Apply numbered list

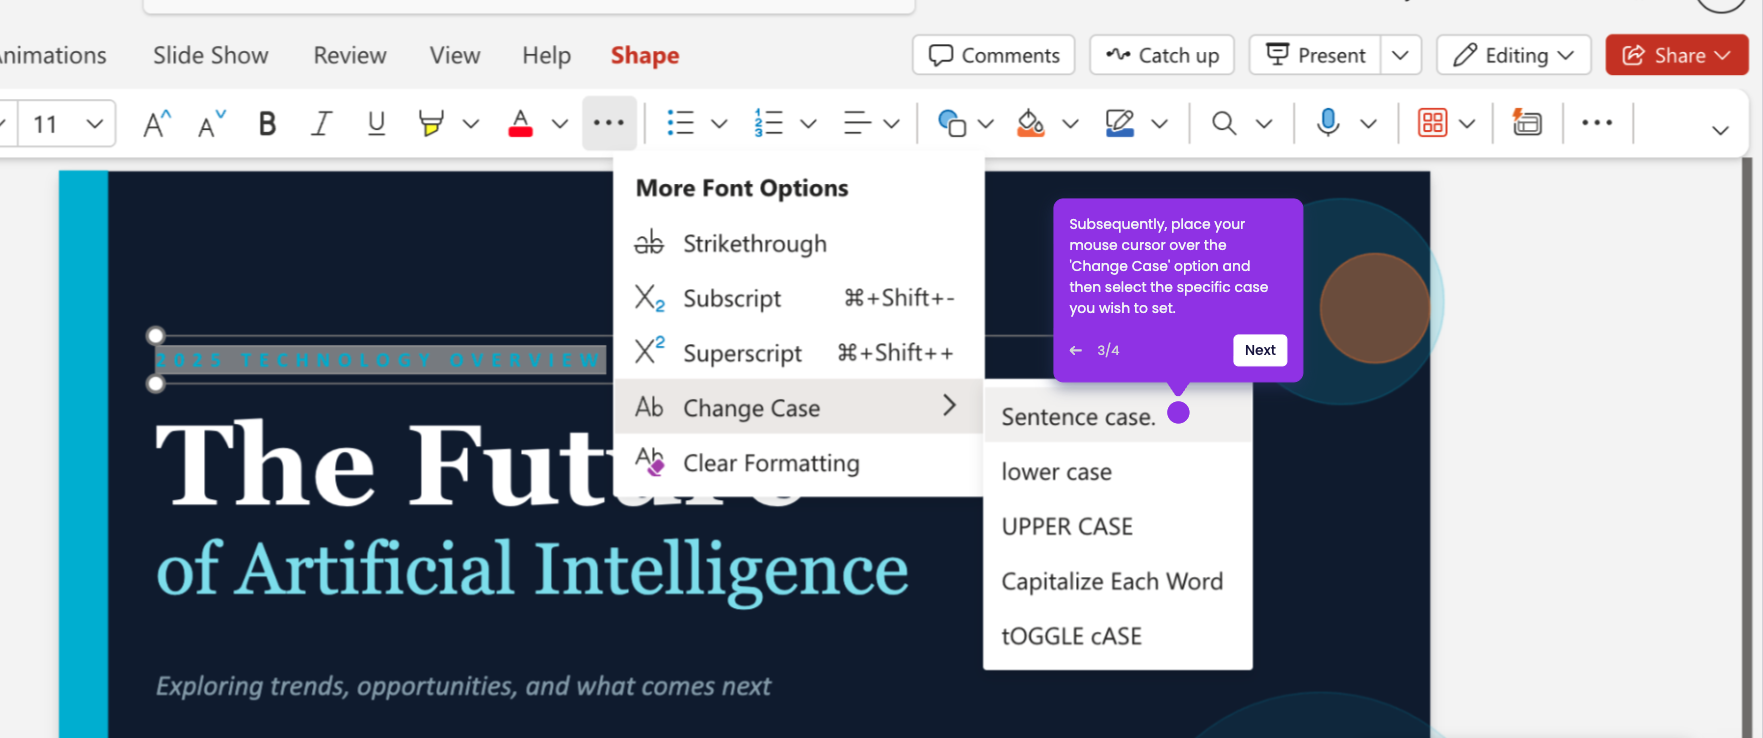click(x=769, y=124)
